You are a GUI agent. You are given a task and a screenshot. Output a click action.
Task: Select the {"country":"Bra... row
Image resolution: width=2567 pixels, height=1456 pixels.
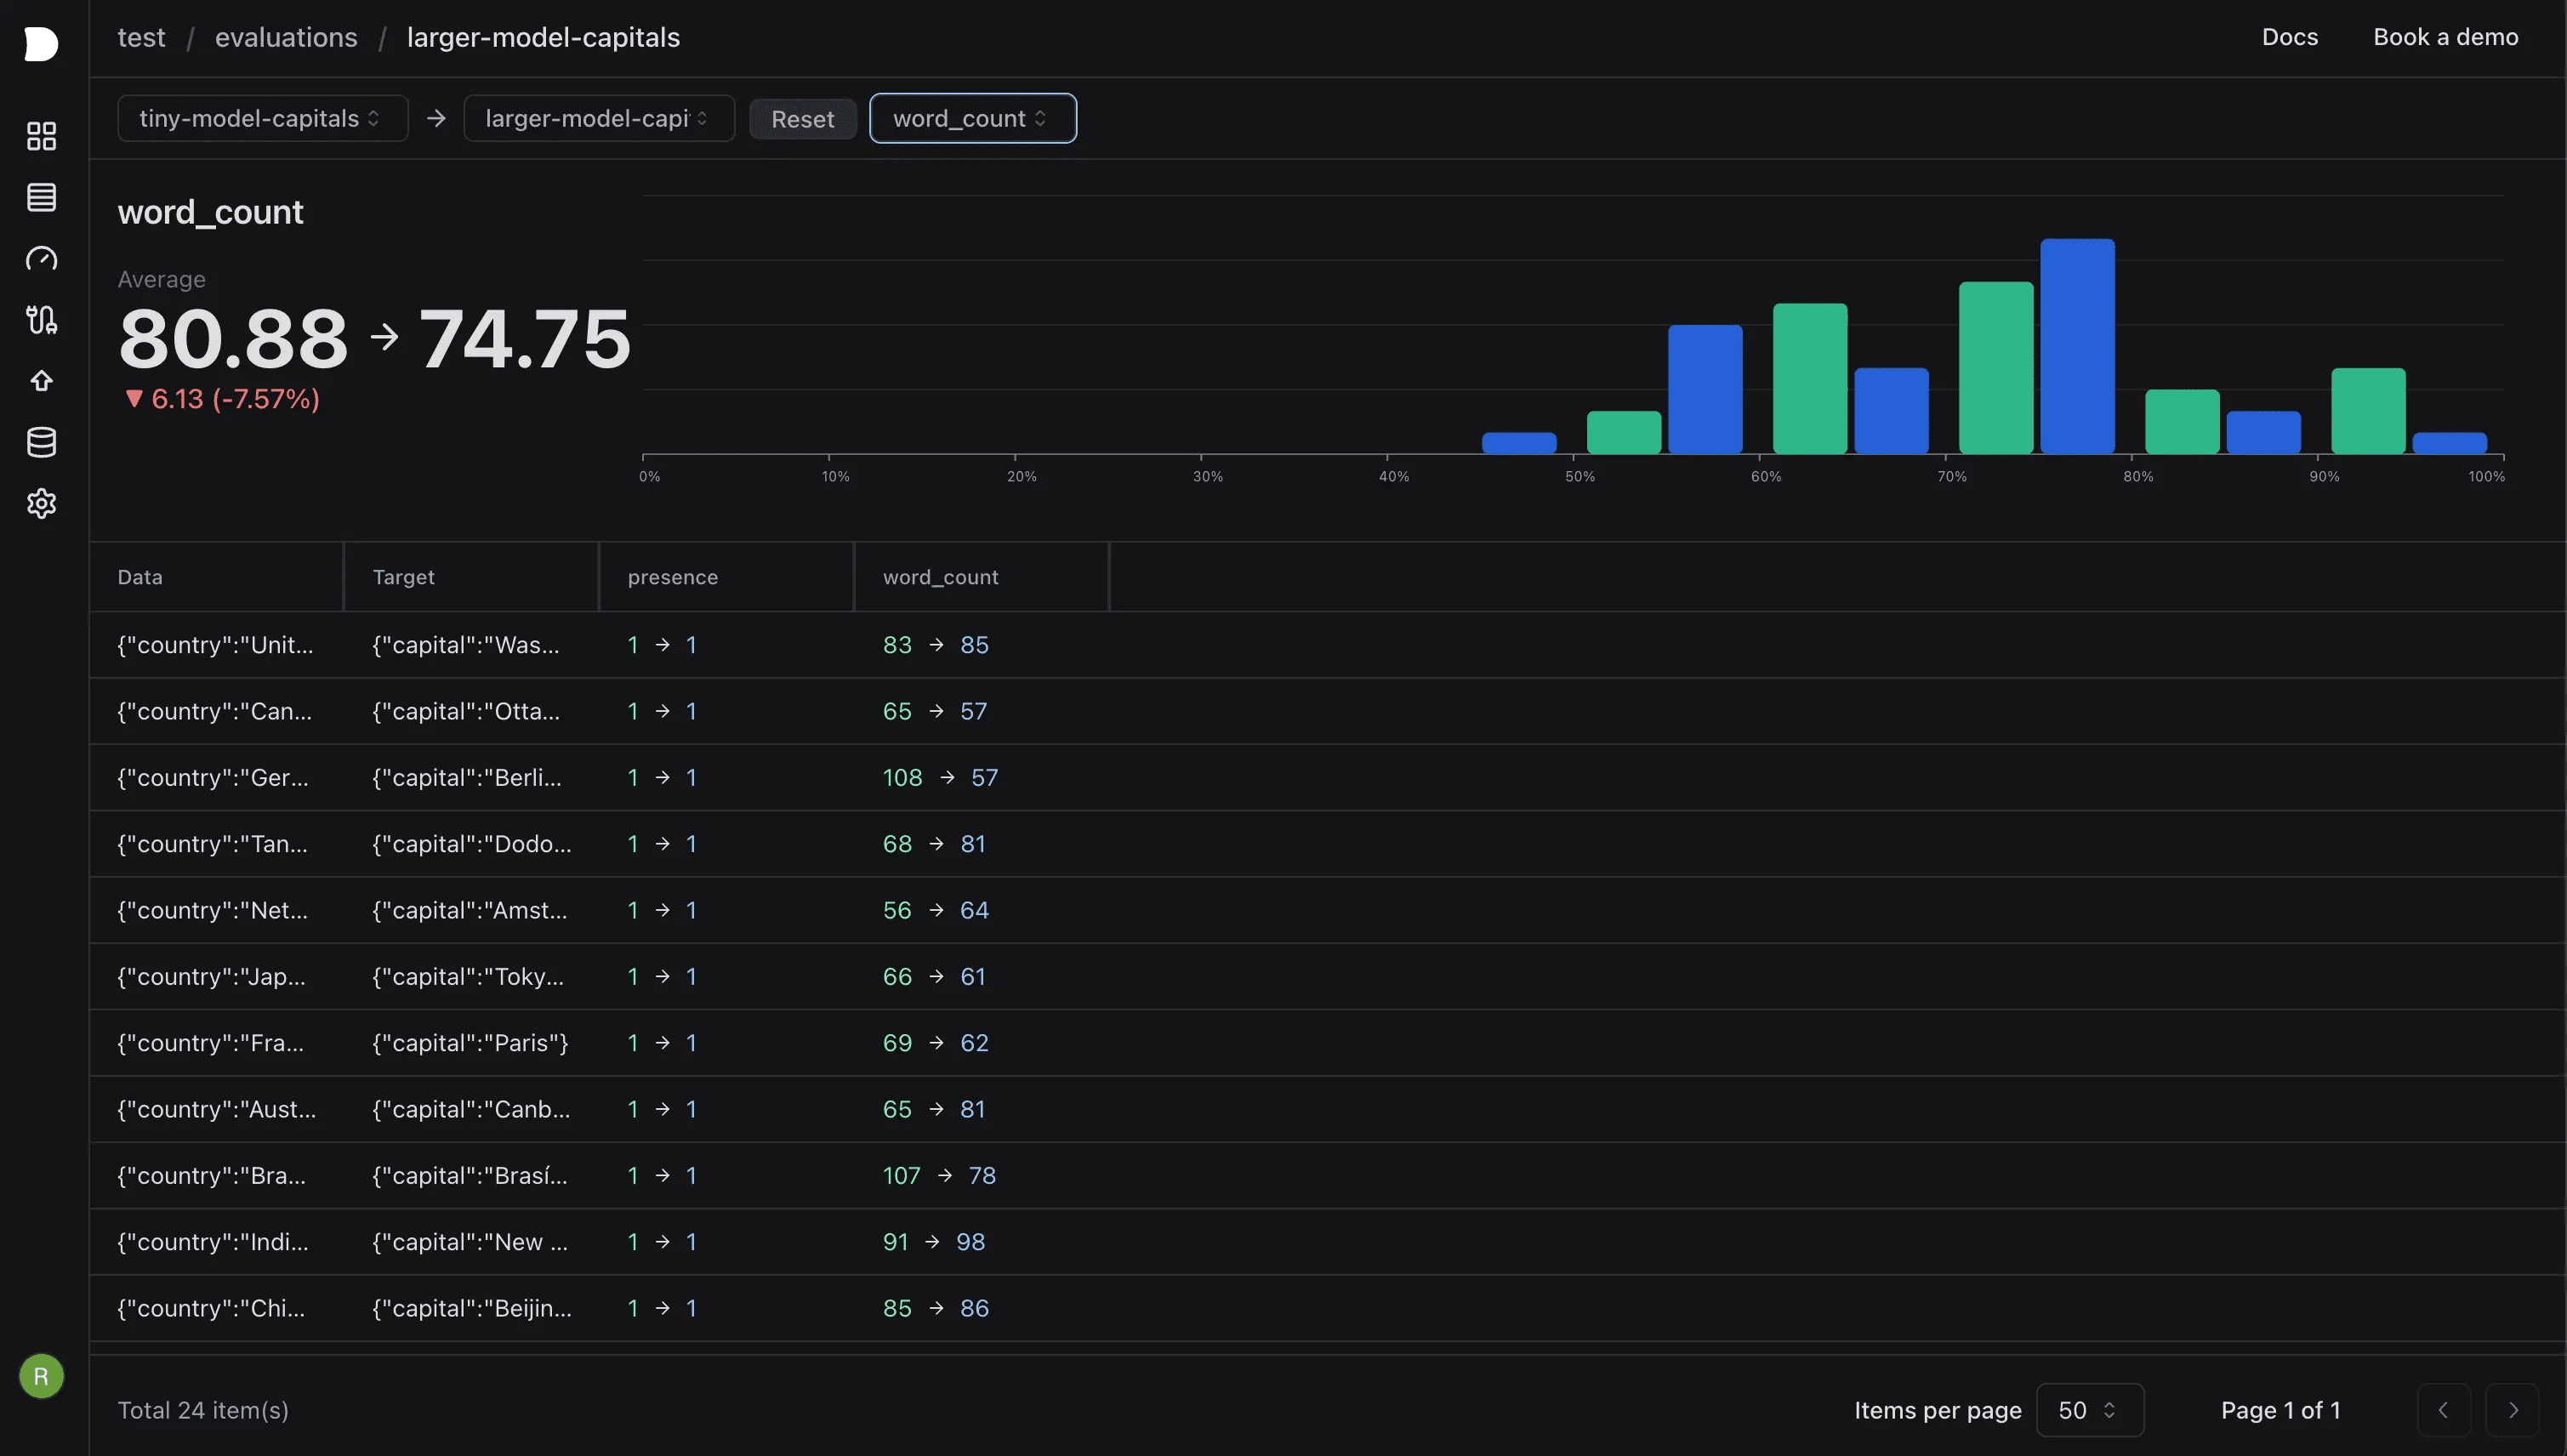[1327, 1175]
